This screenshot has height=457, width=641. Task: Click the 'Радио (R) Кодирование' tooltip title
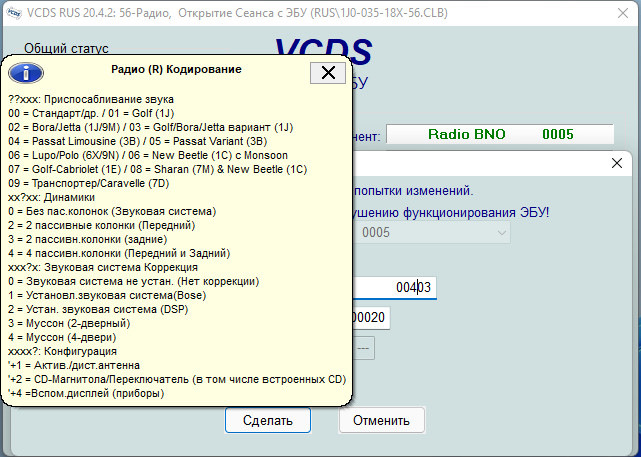(176, 69)
